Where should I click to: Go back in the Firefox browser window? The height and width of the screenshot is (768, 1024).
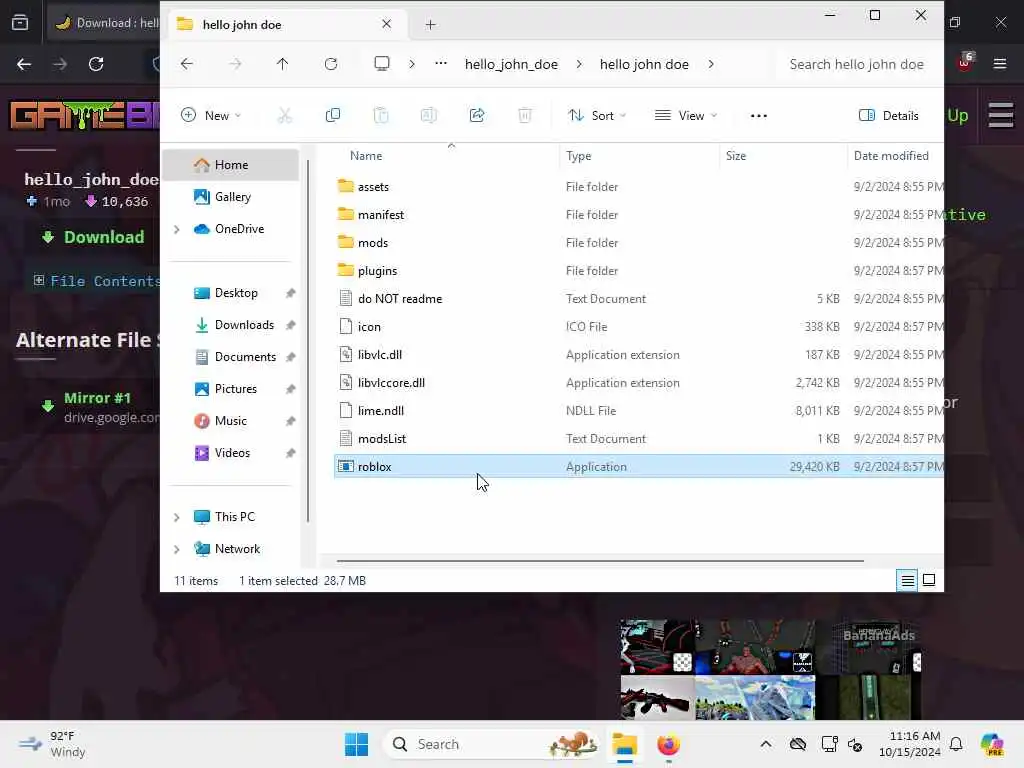[24, 64]
